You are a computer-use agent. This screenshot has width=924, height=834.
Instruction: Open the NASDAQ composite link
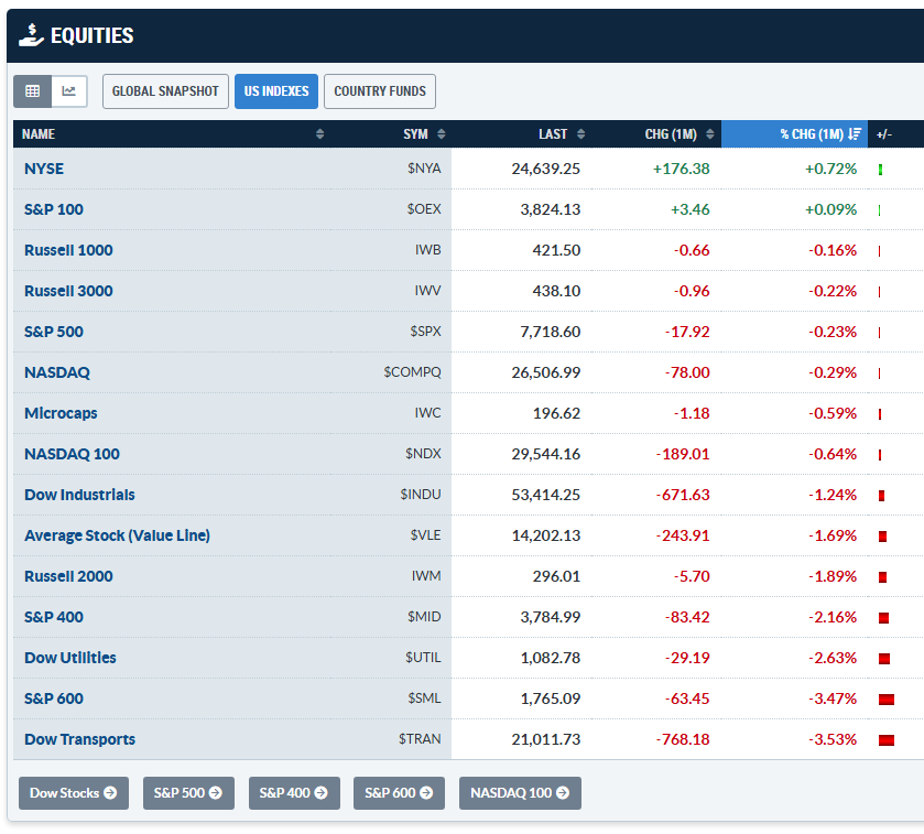click(x=57, y=373)
